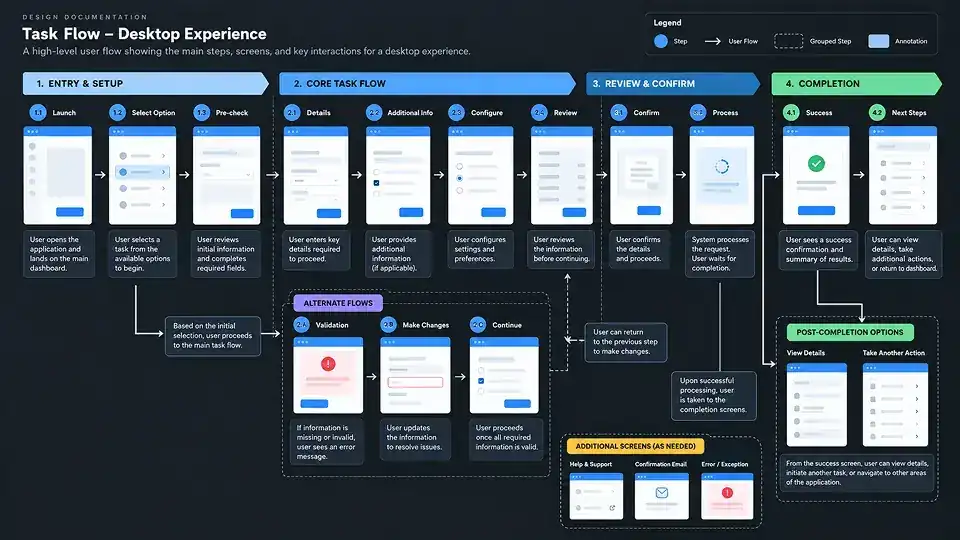Click the POST-COMPLETION OPTIONS green label

pos(850,332)
